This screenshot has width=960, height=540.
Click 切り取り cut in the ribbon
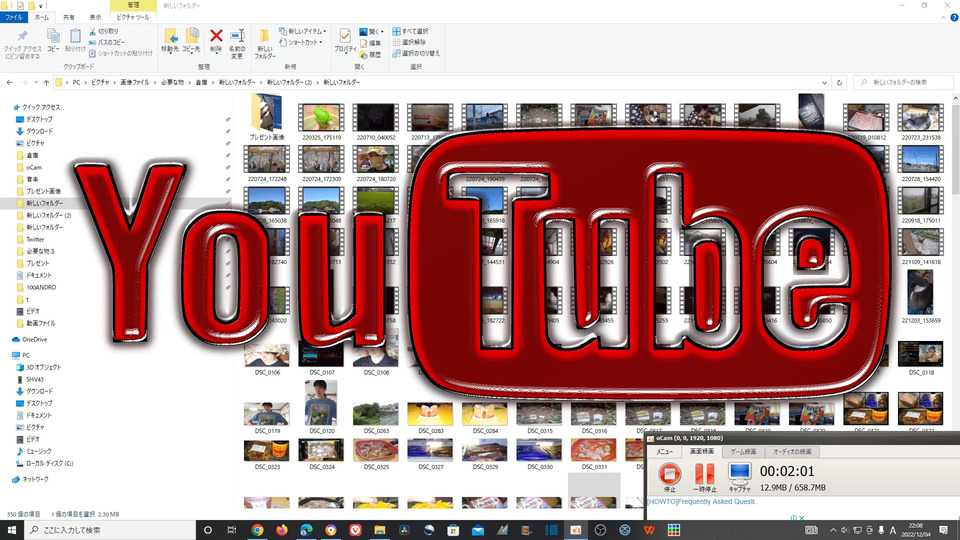tap(104, 31)
